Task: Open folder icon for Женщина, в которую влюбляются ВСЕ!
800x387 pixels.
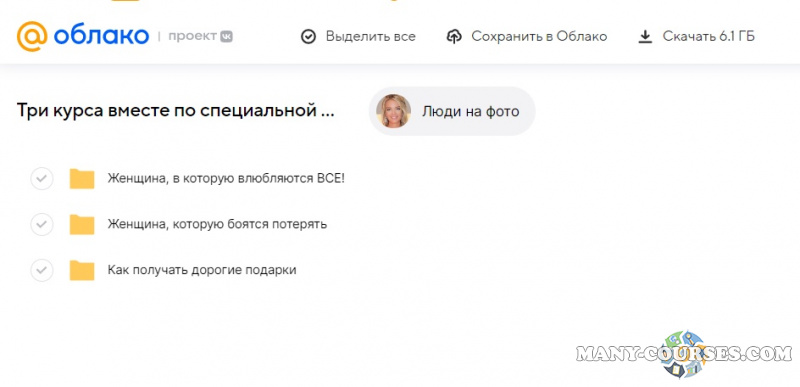Action: click(82, 179)
